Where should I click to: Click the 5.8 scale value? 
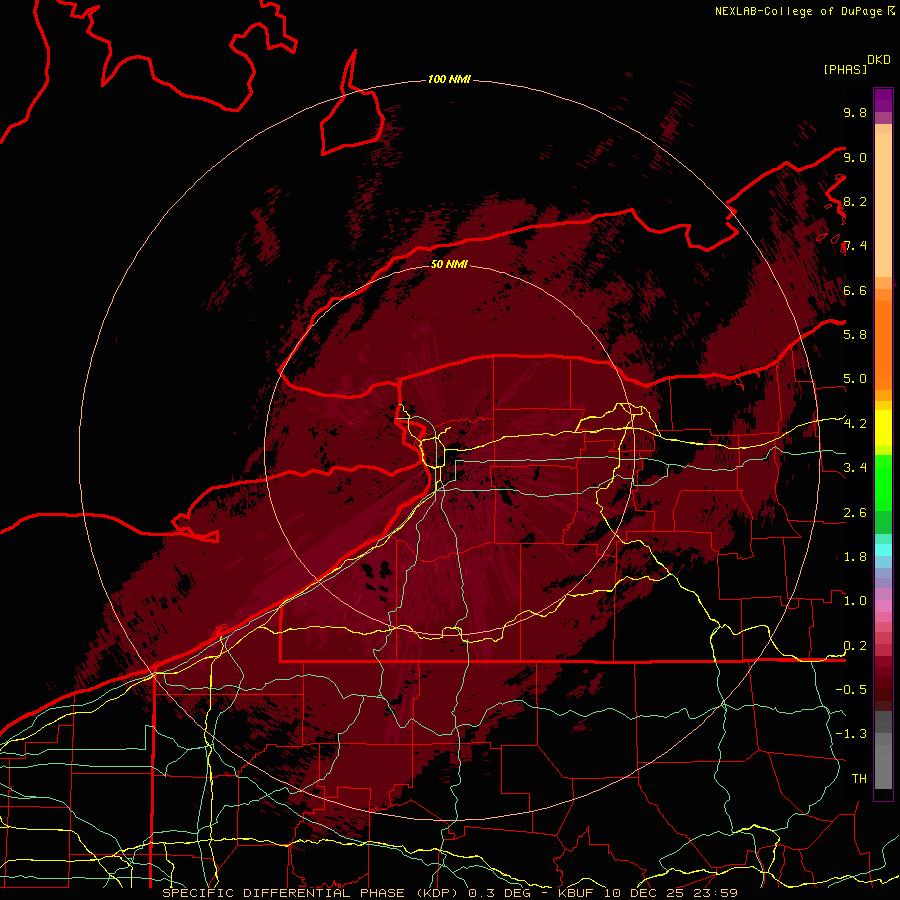pyautogui.click(x=855, y=334)
